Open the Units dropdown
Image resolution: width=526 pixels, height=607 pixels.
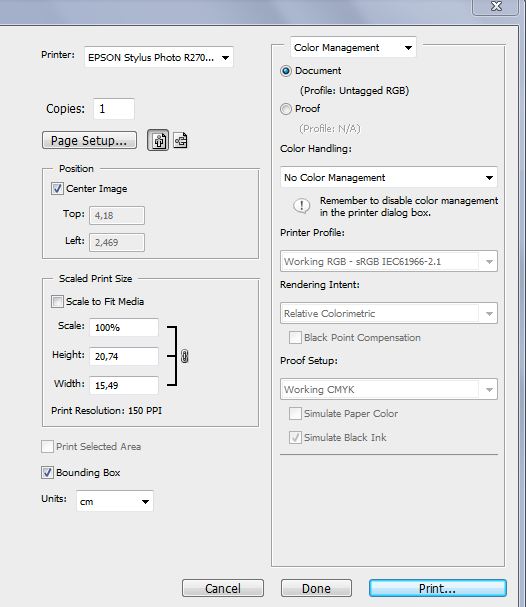[115, 501]
